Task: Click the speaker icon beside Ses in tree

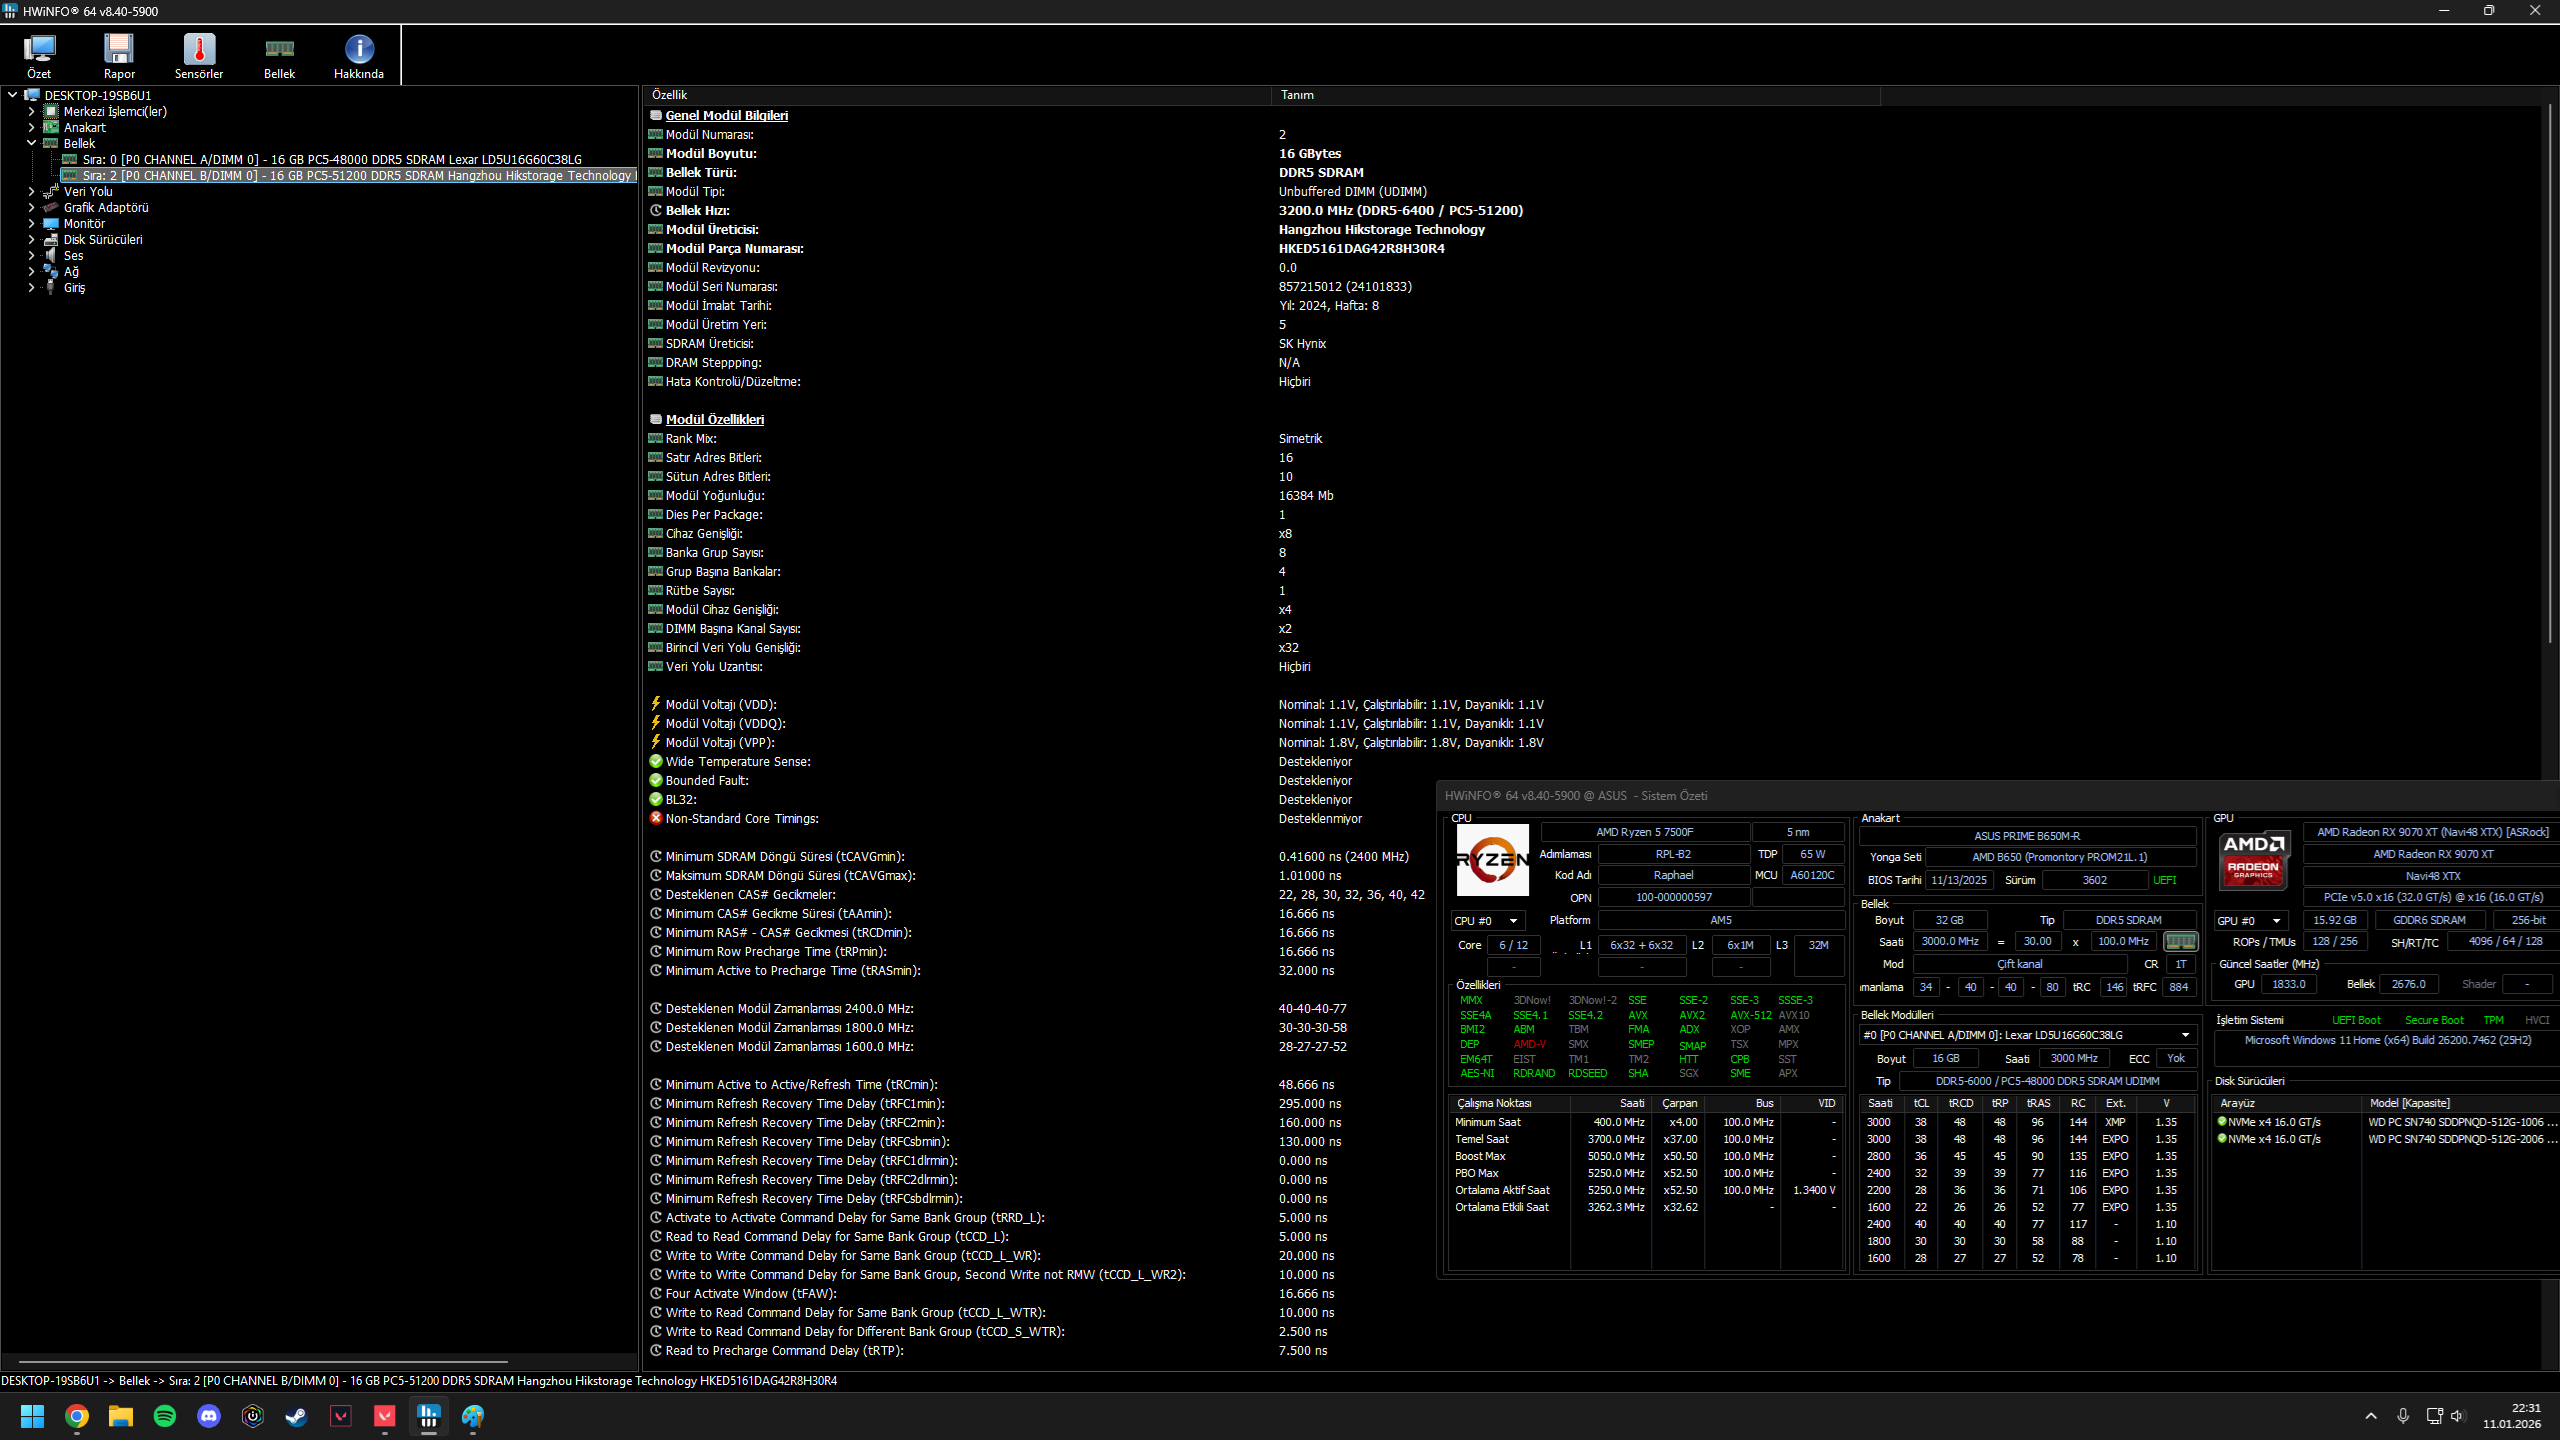Action: point(51,255)
